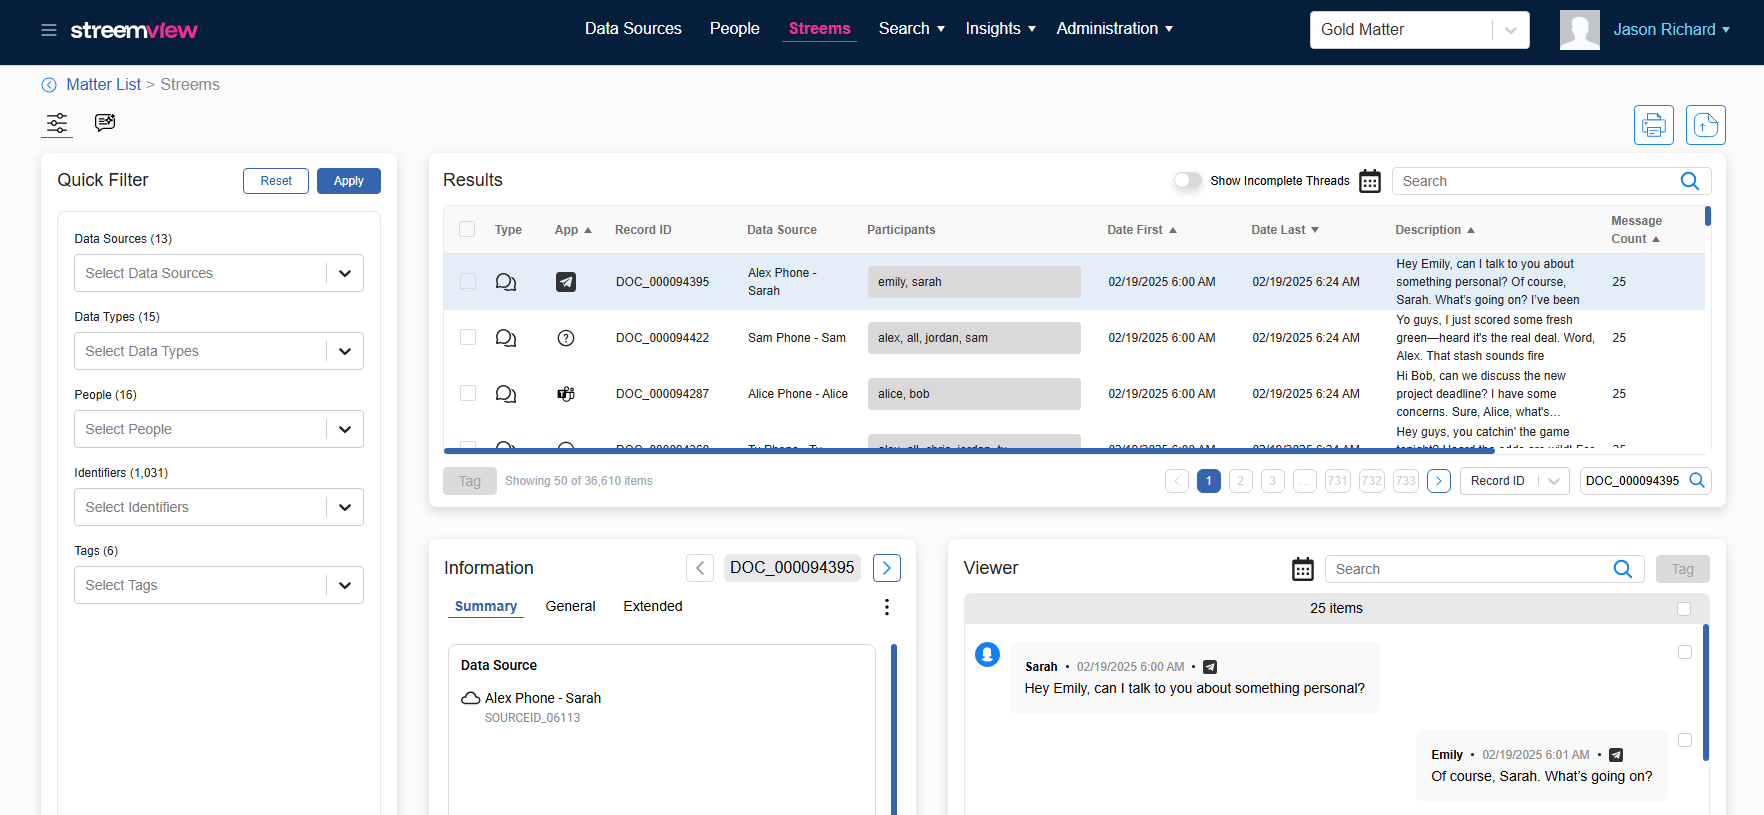This screenshot has height=815, width=1764.
Task: Click the Reset button in Quick Filter
Action: (x=276, y=181)
